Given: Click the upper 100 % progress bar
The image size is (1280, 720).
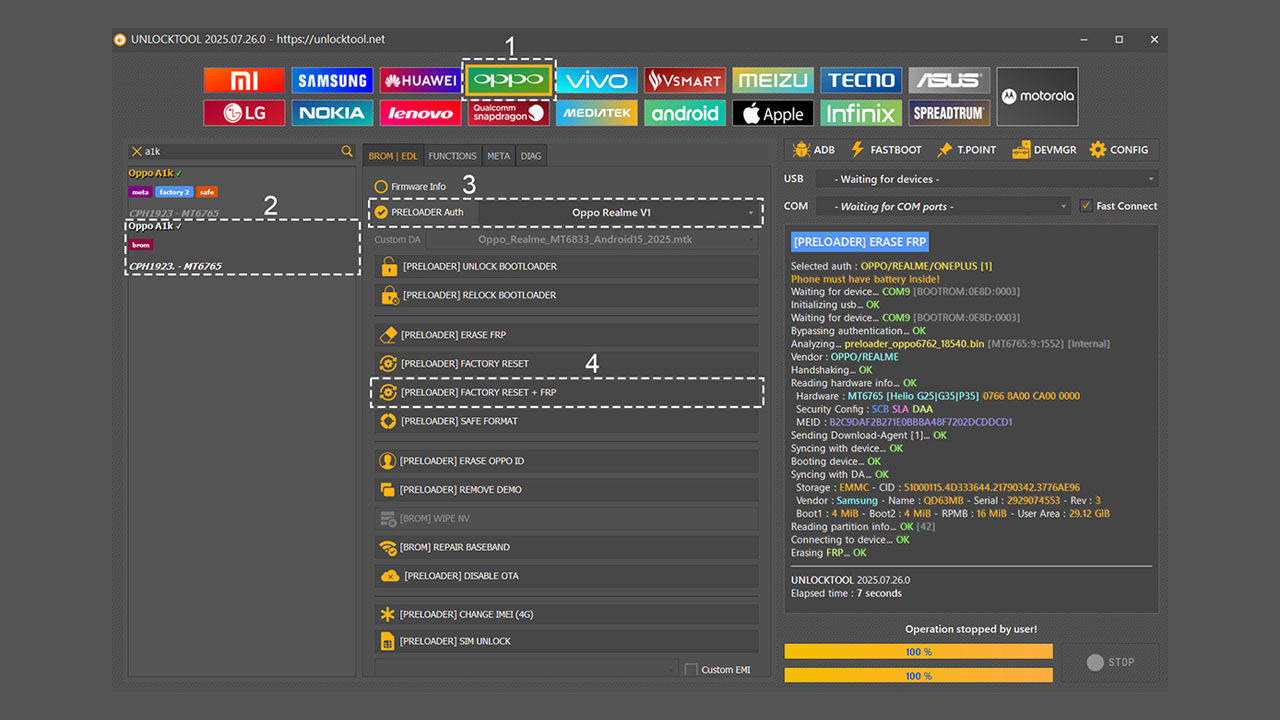Looking at the screenshot, I should tap(918, 652).
